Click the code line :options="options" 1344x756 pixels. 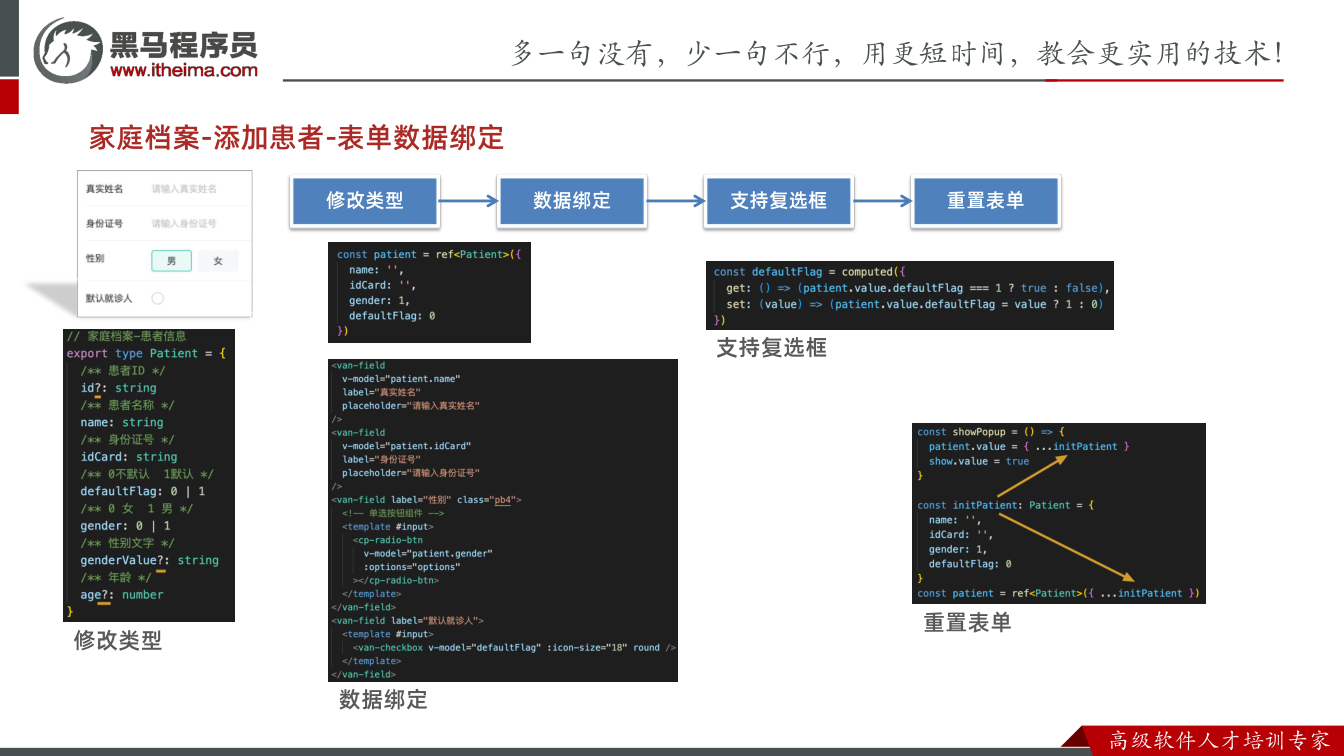tap(411, 567)
